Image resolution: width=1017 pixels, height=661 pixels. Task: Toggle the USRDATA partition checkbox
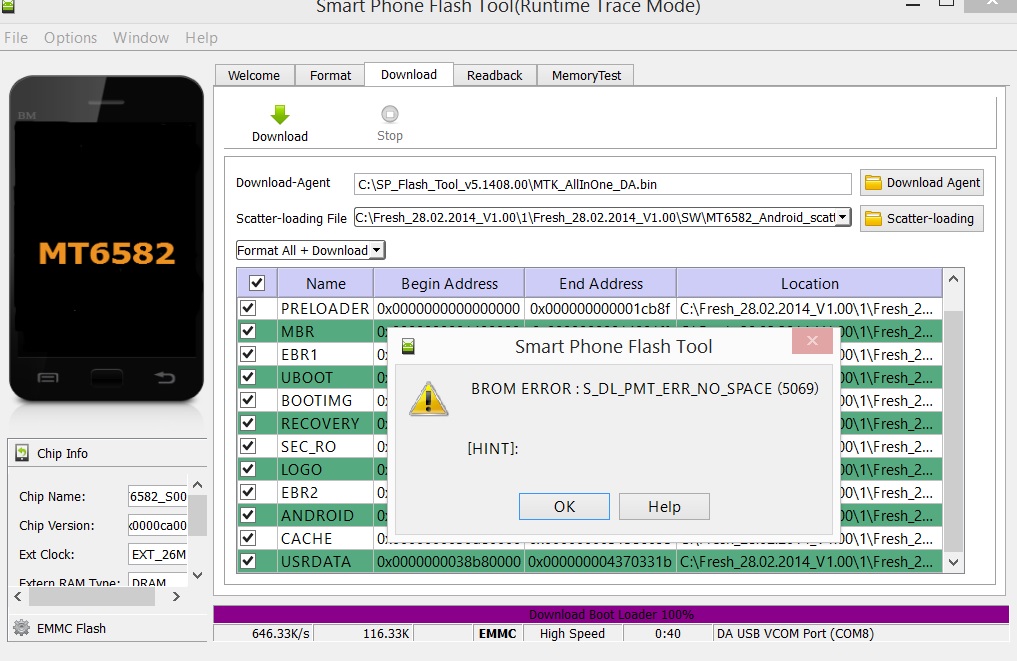248,561
